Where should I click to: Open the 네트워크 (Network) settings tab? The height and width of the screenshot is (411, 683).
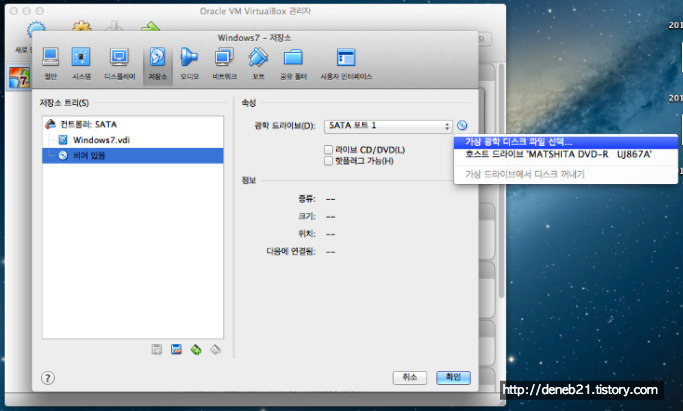pyautogui.click(x=224, y=64)
